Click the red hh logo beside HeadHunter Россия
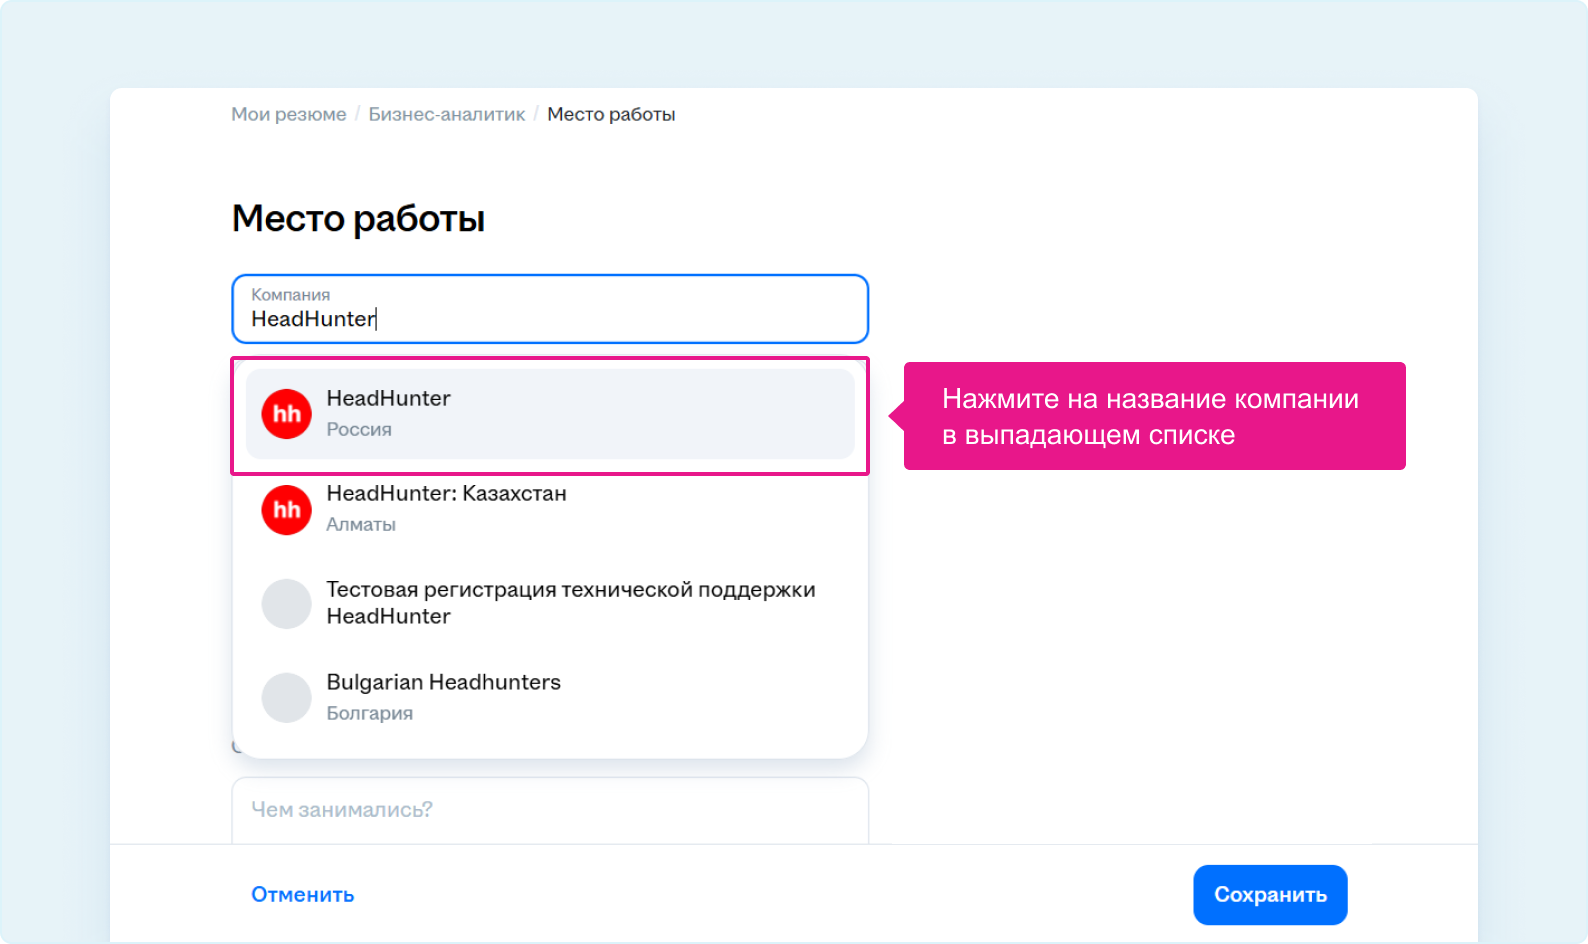The height and width of the screenshot is (944, 1588). (287, 414)
